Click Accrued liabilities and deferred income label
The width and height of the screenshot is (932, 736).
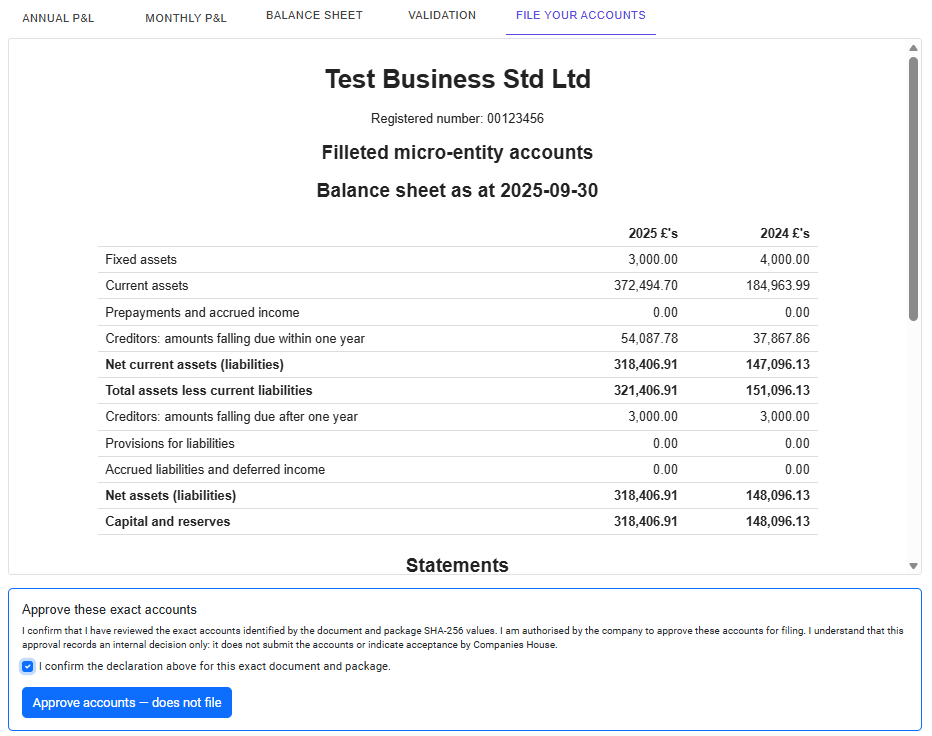point(215,470)
